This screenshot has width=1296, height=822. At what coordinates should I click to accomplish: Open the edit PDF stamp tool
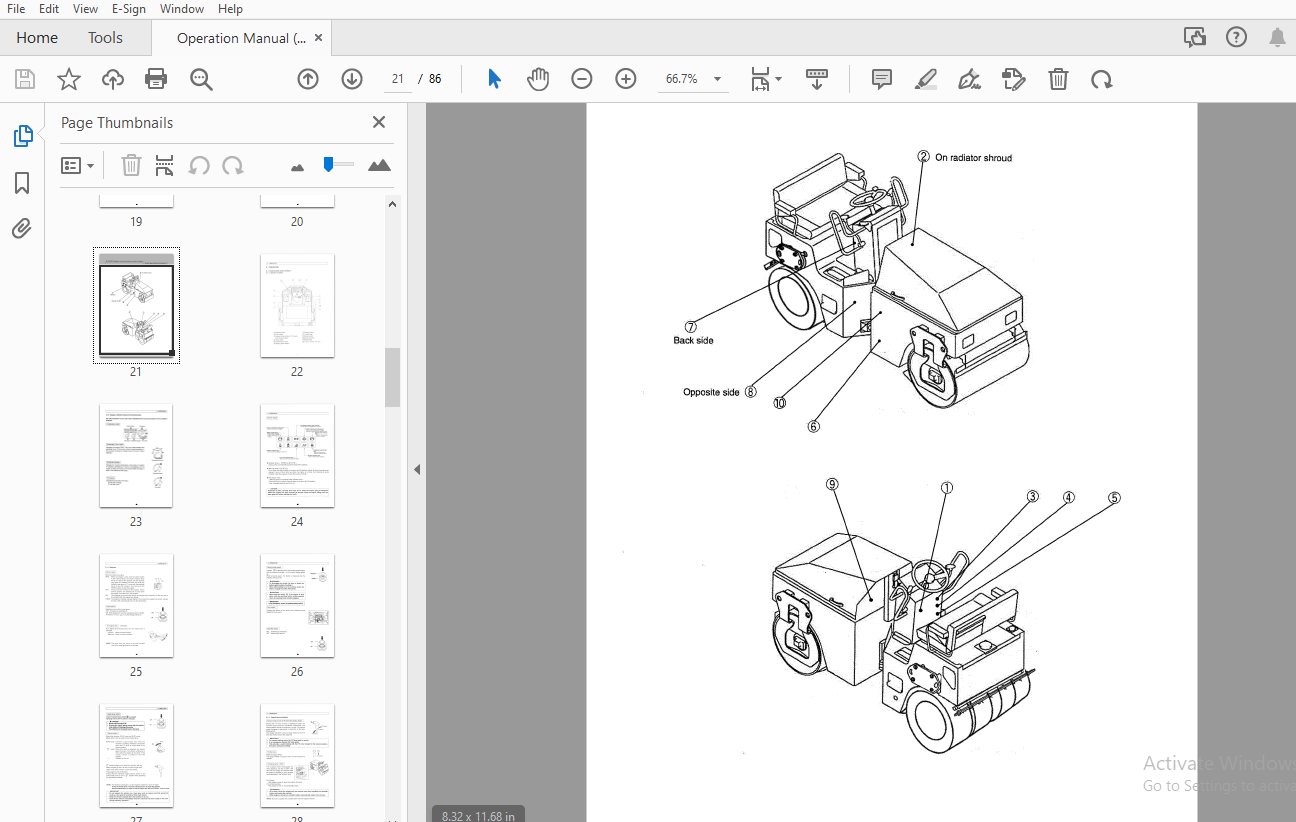coord(1014,79)
